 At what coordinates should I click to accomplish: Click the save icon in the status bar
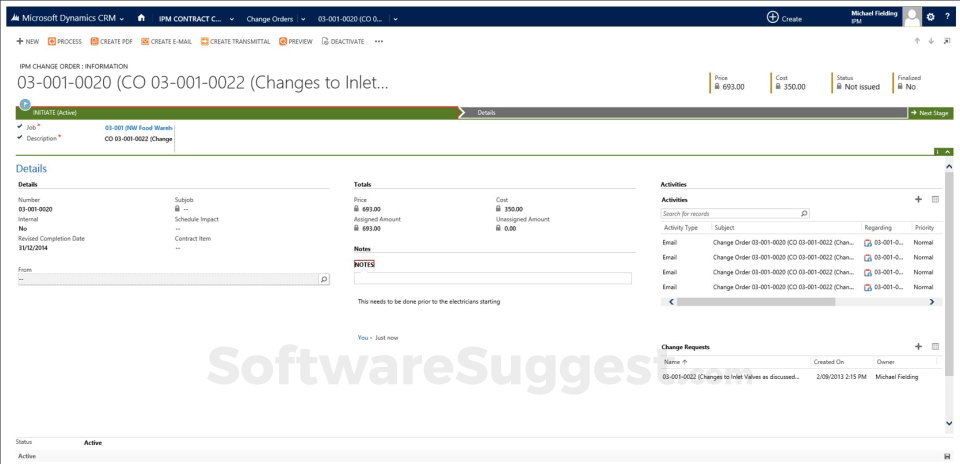pos(948,457)
